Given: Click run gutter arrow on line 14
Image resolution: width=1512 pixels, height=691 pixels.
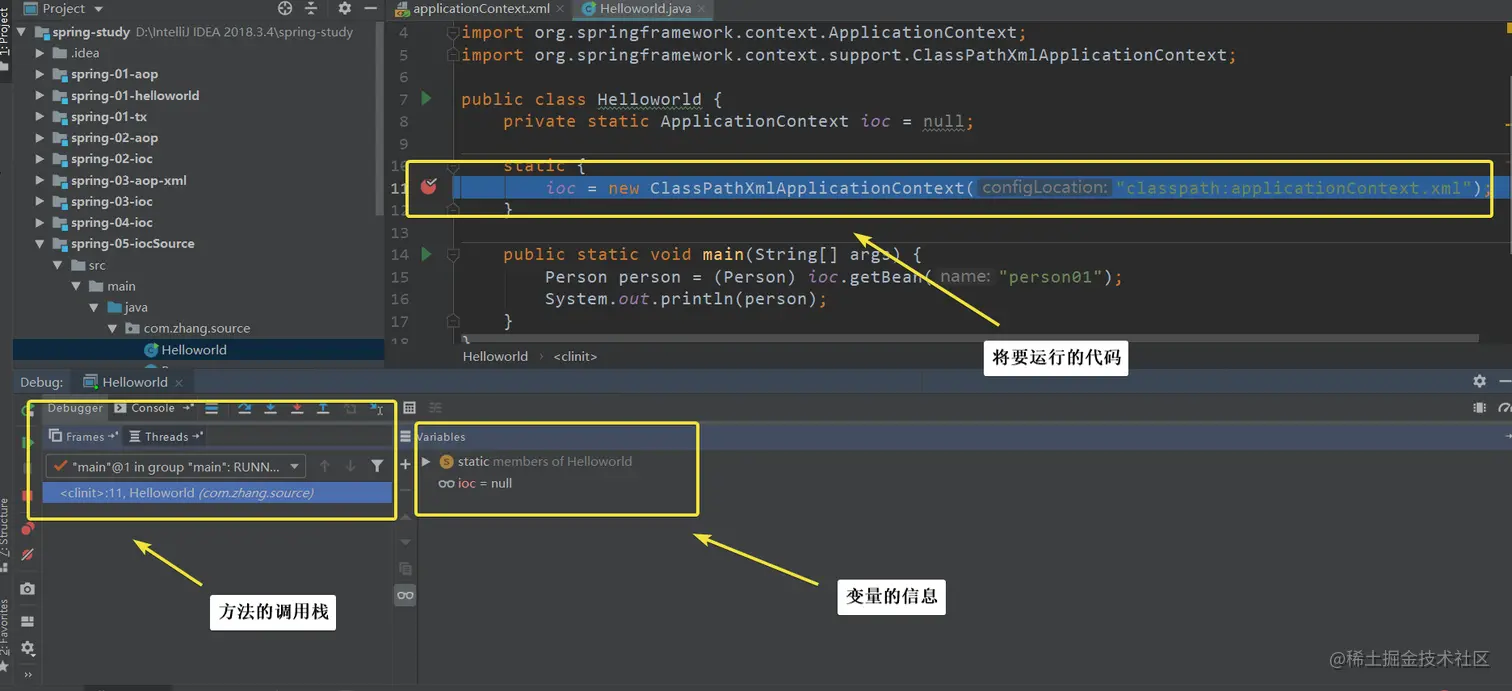Looking at the screenshot, I should tap(427, 254).
